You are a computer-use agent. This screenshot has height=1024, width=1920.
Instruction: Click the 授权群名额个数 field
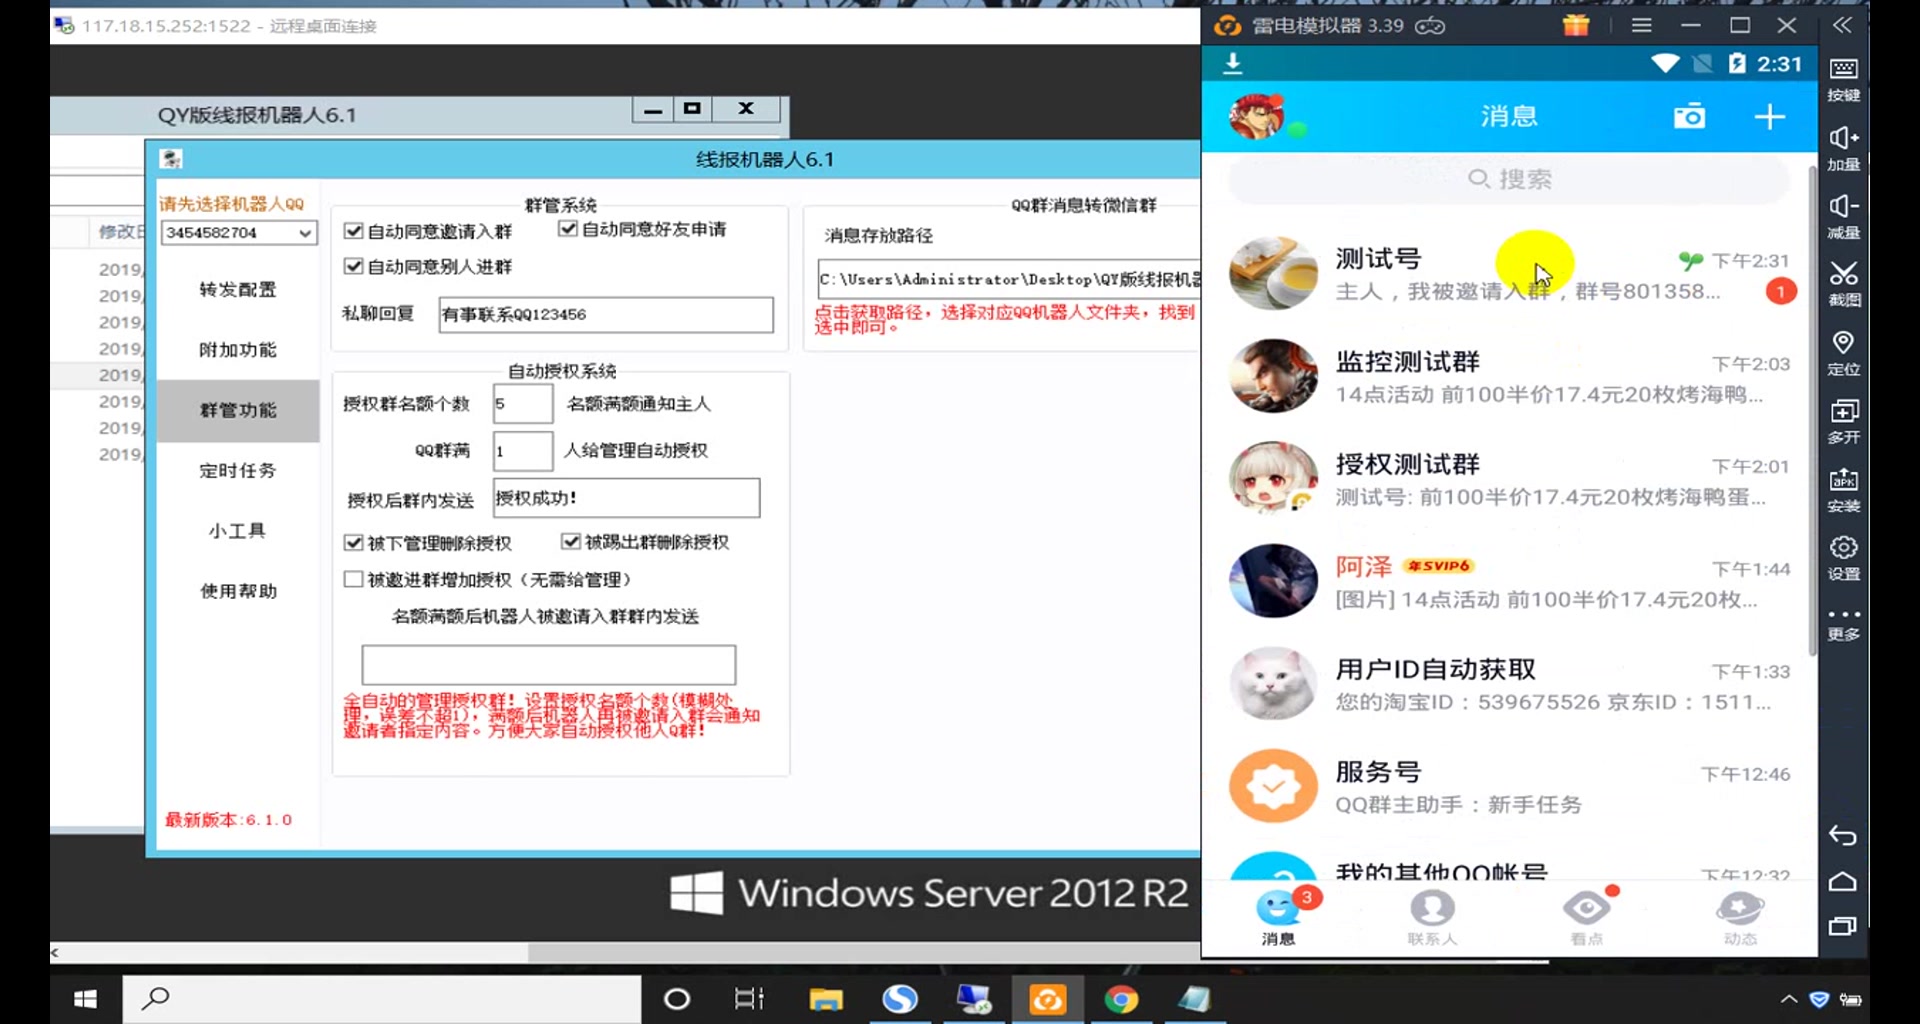coord(522,403)
